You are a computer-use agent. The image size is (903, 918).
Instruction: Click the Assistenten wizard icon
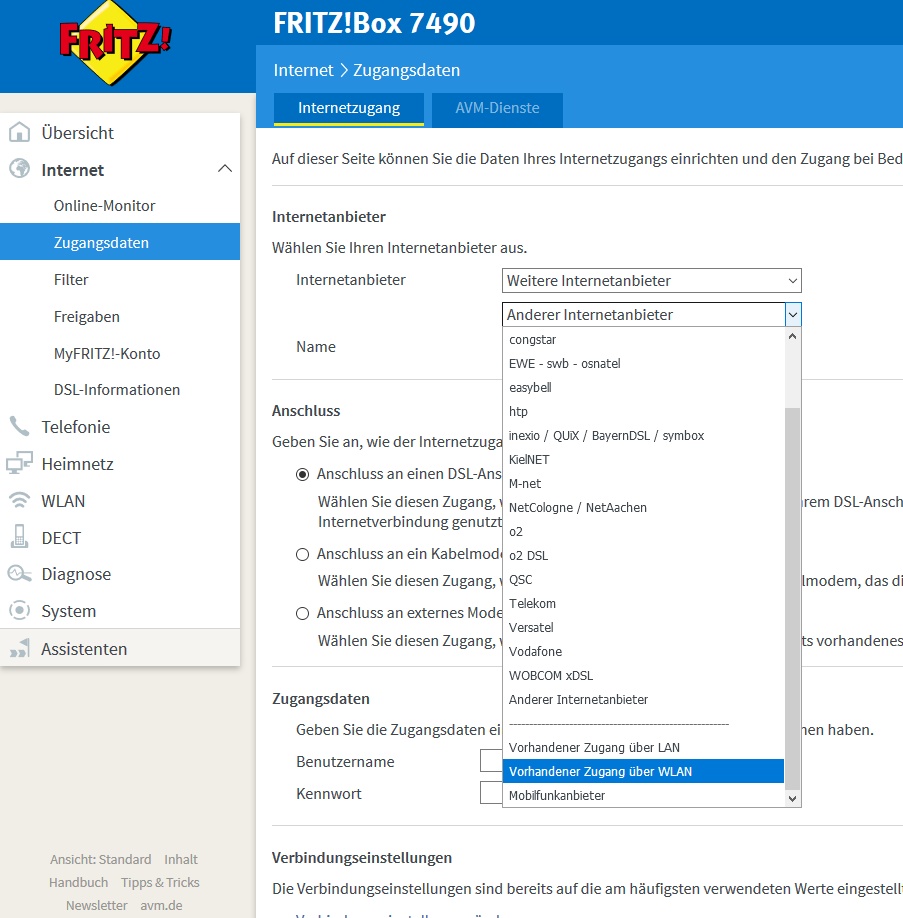[x=19, y=648]
